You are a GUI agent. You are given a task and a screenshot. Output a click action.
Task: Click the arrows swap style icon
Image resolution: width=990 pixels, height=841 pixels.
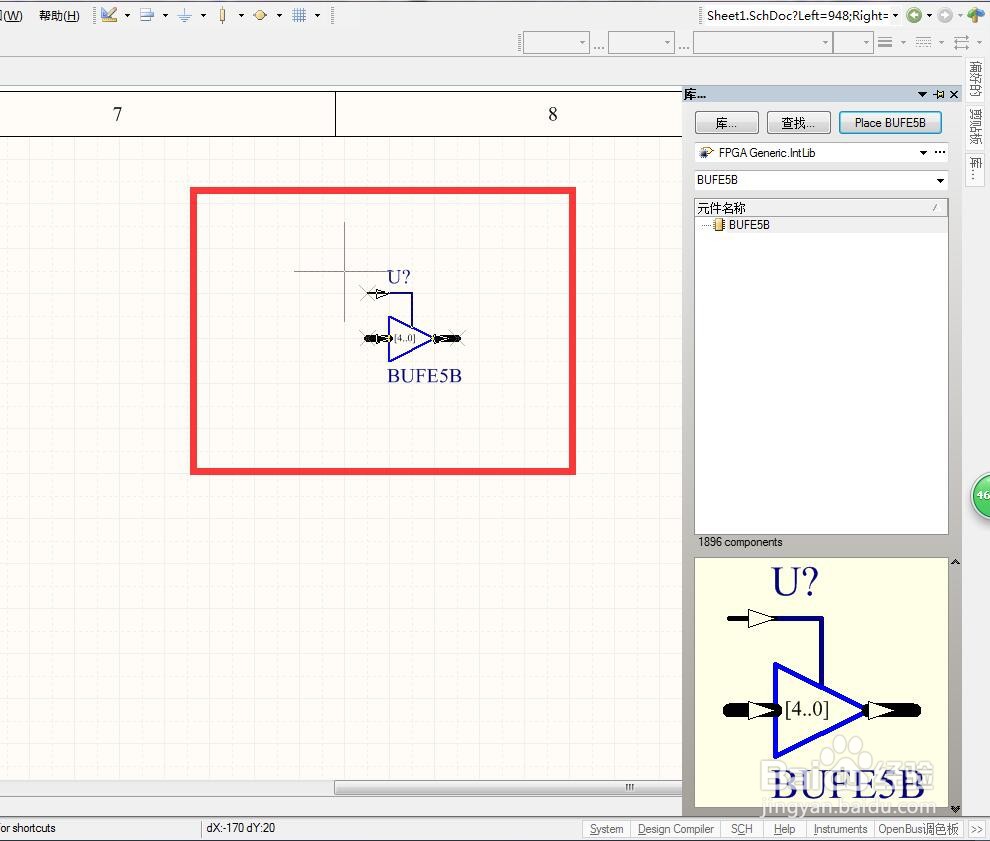tap(962, 42)
